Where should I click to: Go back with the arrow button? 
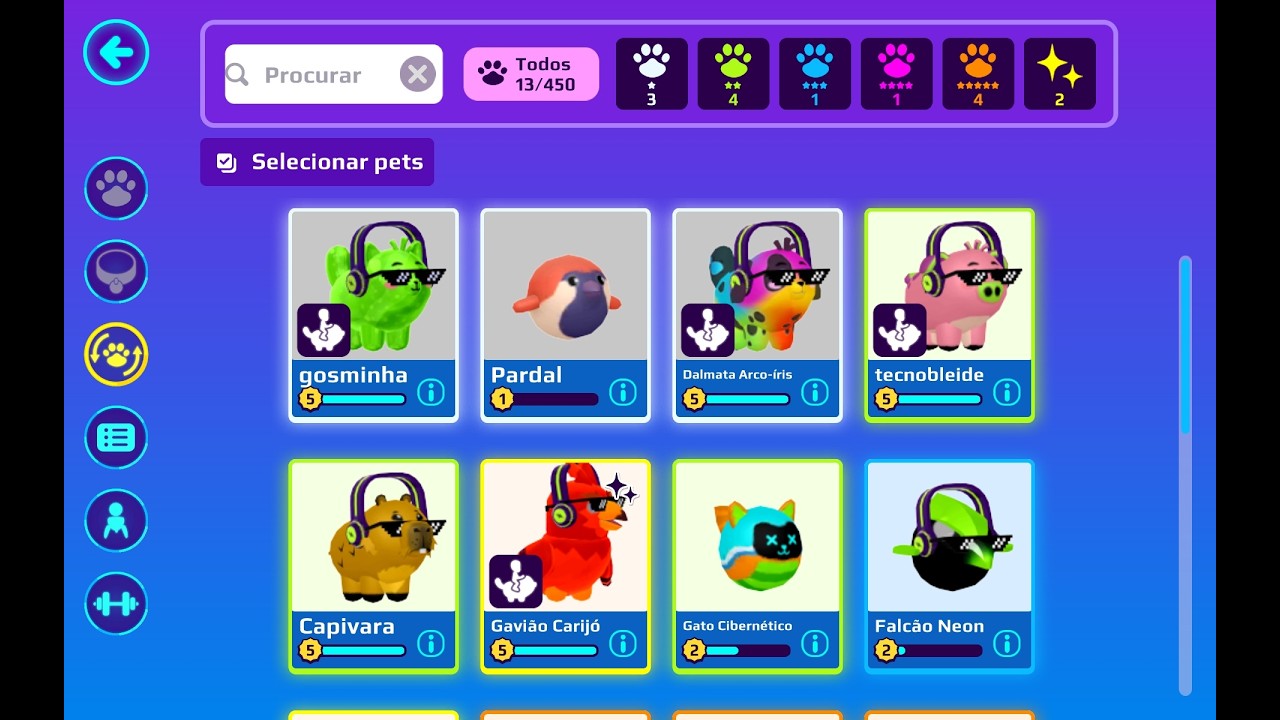pos(116,53)
